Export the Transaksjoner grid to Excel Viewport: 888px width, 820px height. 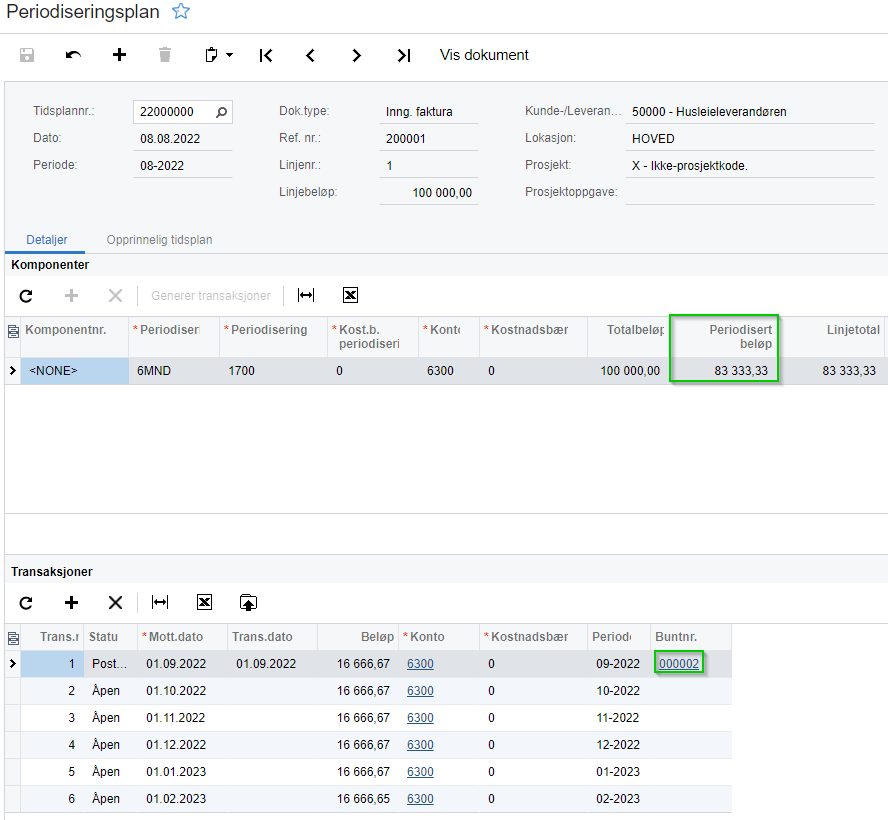[x=204, y=602]
